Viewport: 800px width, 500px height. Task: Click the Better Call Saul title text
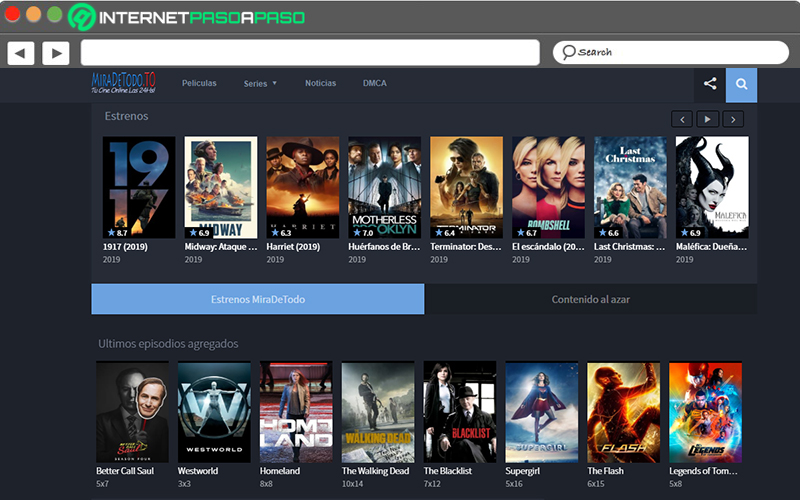coord(125,471)
